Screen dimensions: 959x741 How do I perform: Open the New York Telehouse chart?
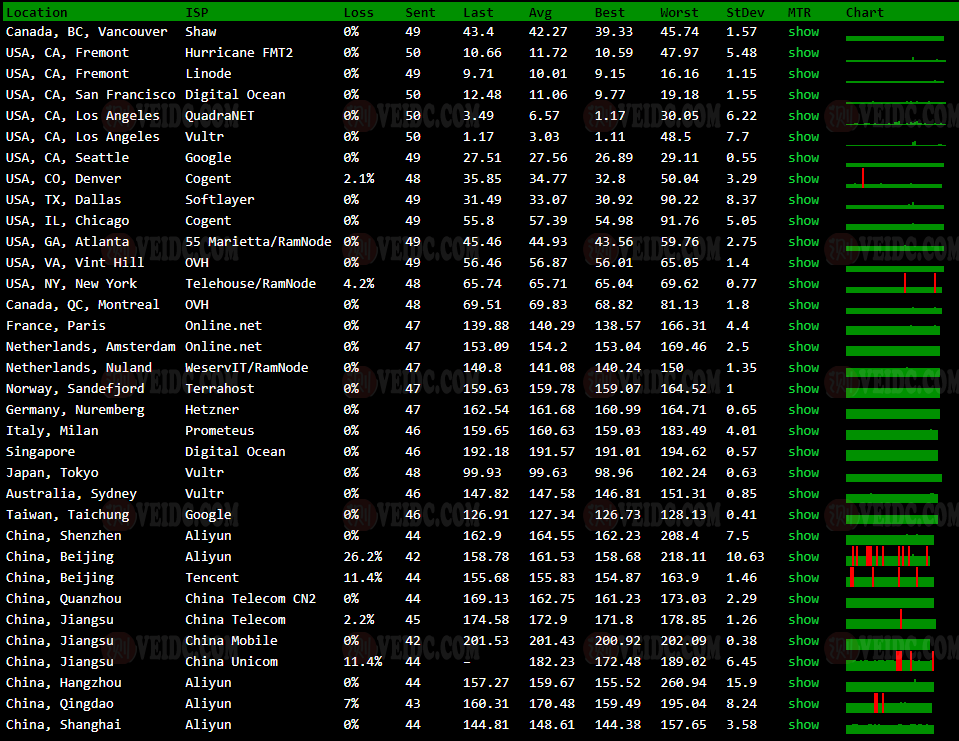tap(894, 284)
